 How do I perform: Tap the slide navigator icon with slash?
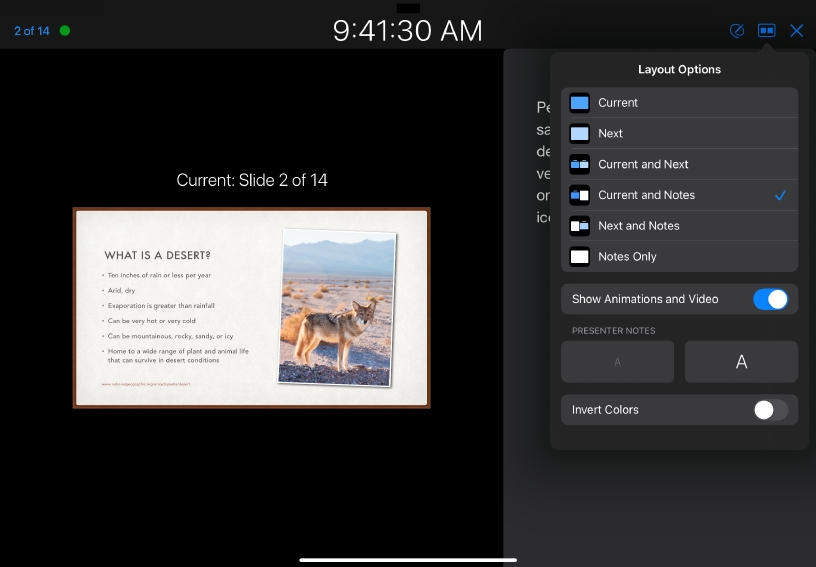pyautogui.click(x=737, y=31)
